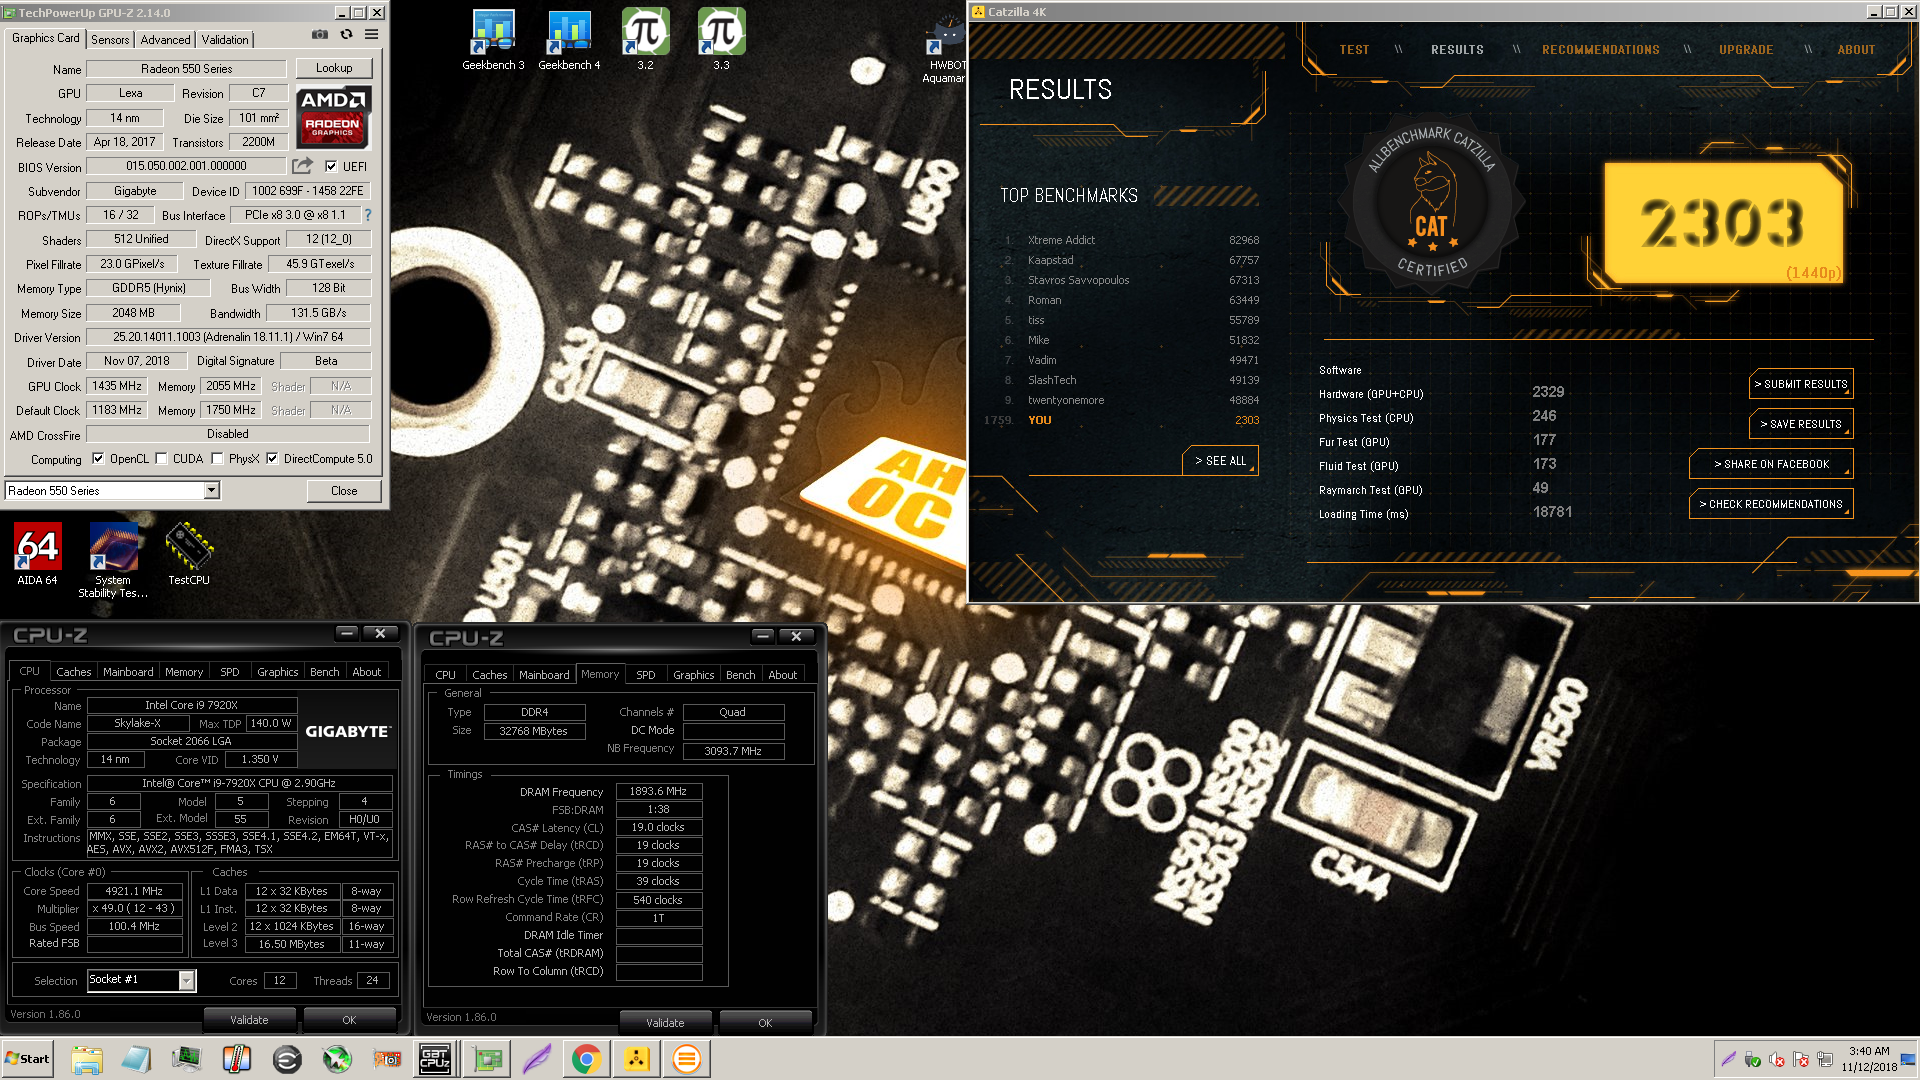This screenshot has height=1080, width=1920.
Task: Toggle the CUDA checkbox
Action: click(161, 459)
